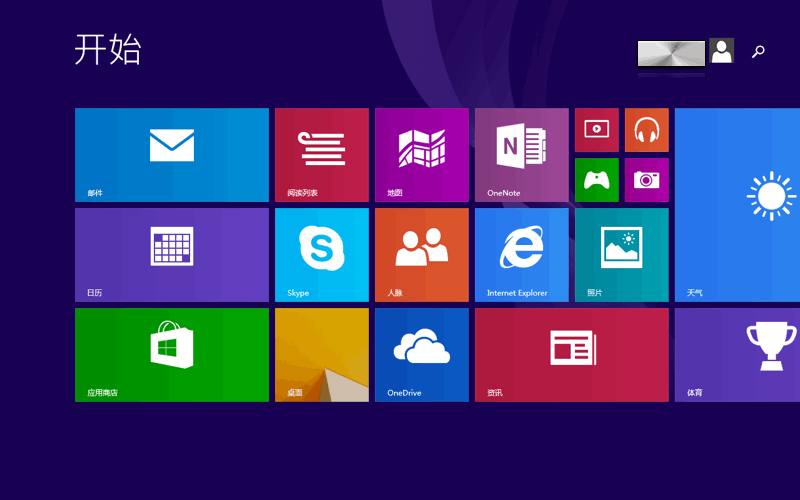Click the search magnifier icon
The image size is (800, 500).
pos(758,51)
